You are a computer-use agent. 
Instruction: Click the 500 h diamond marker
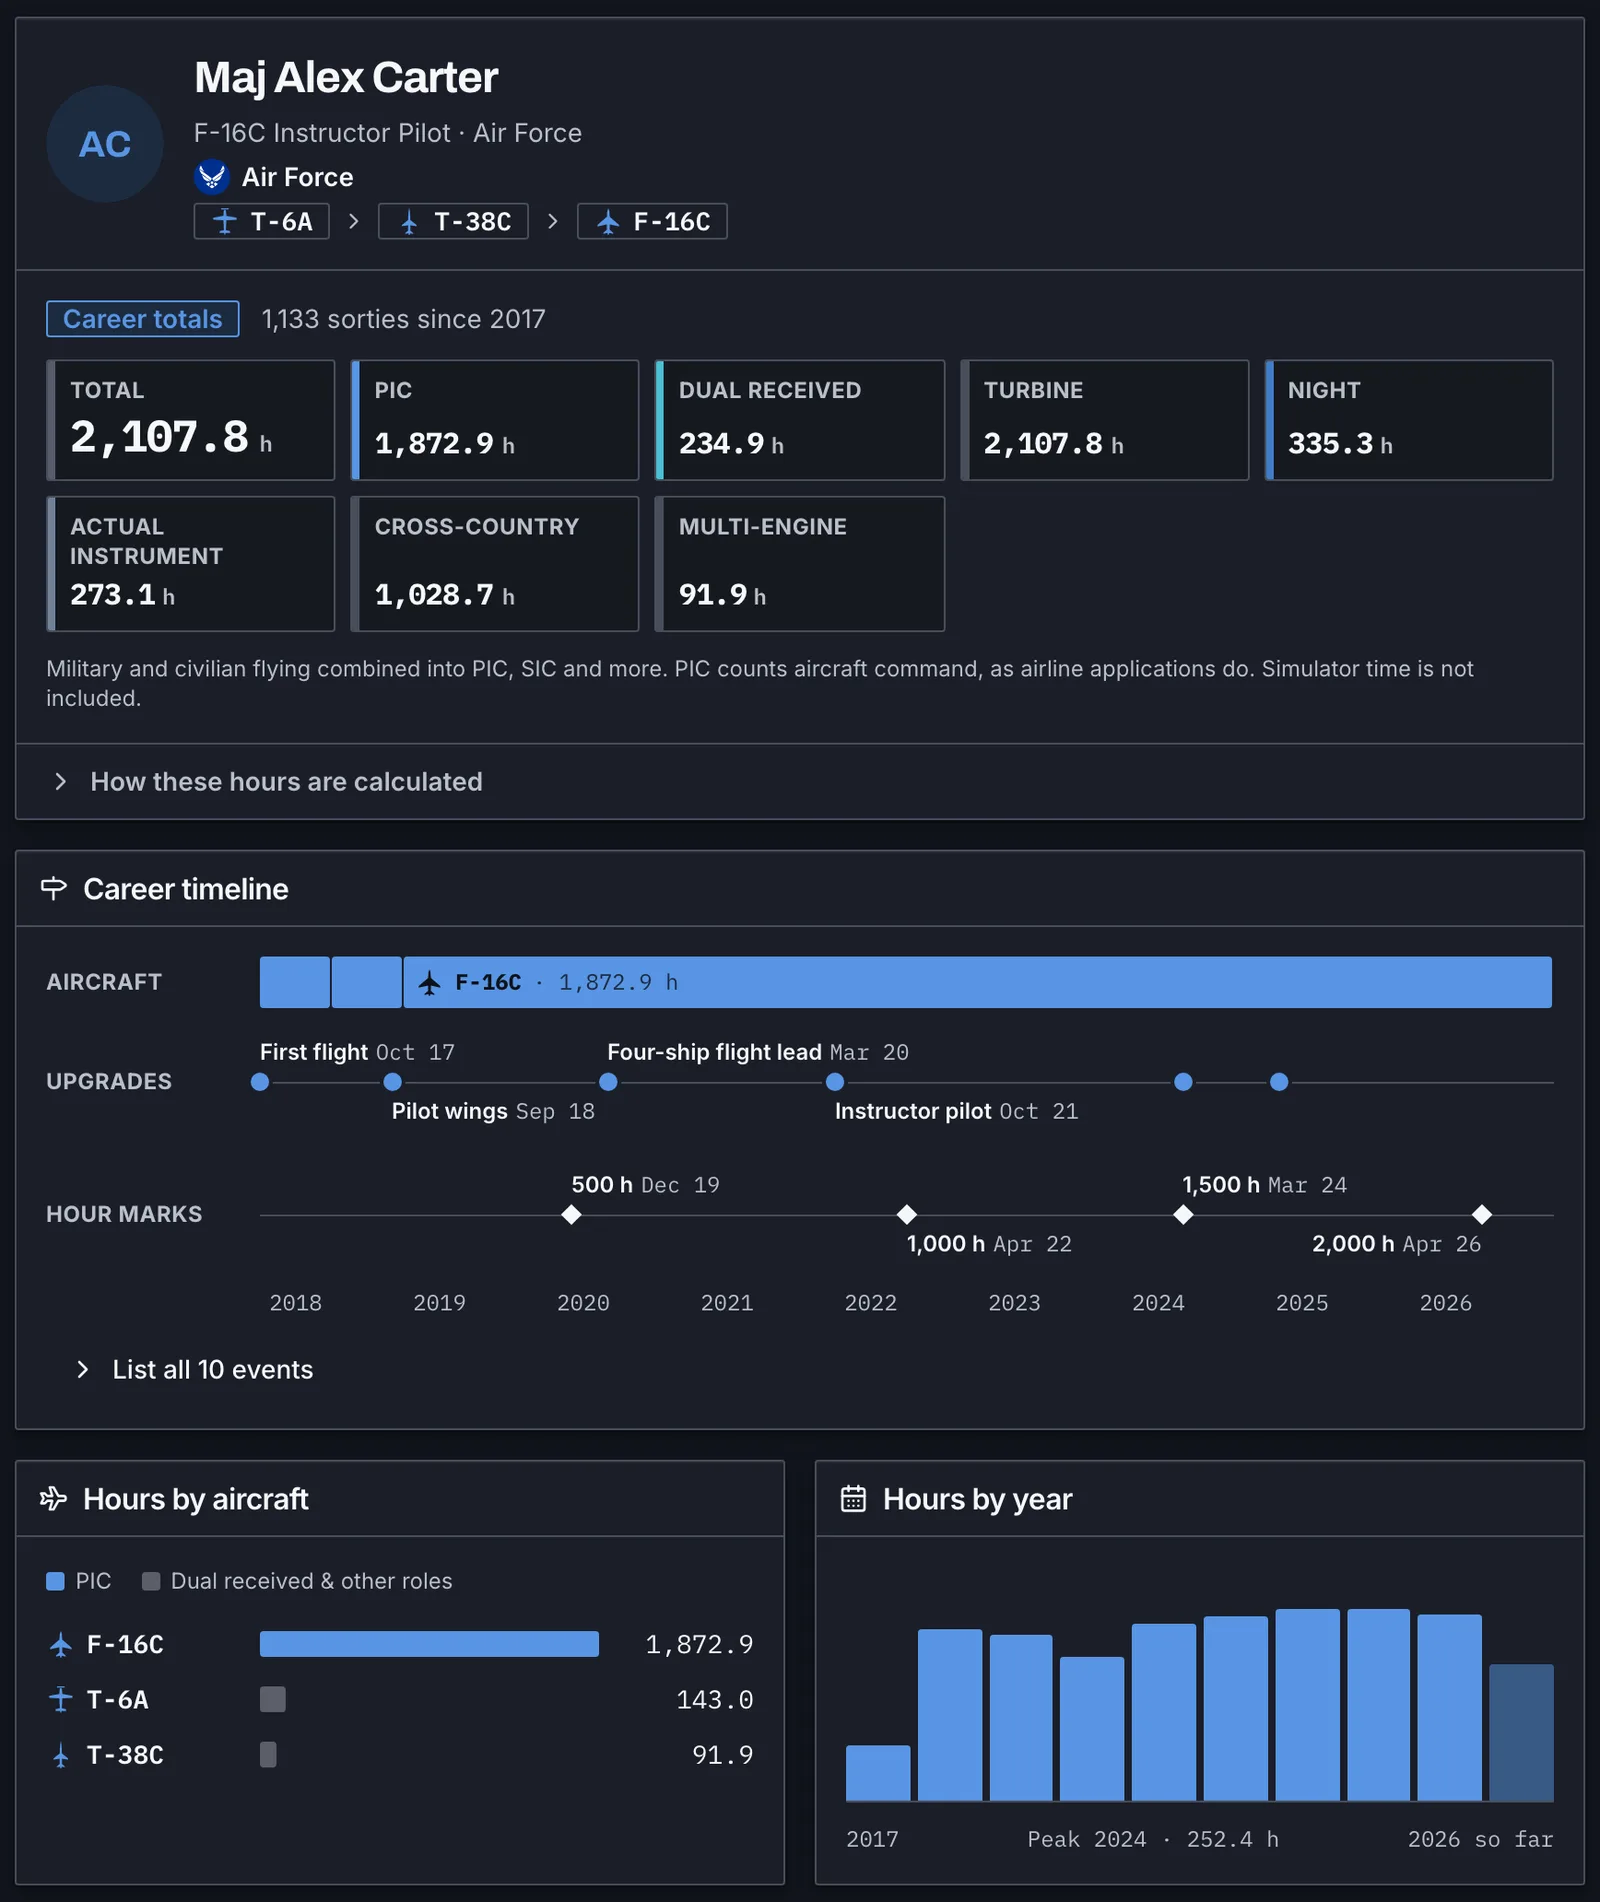click(571, 1215)
